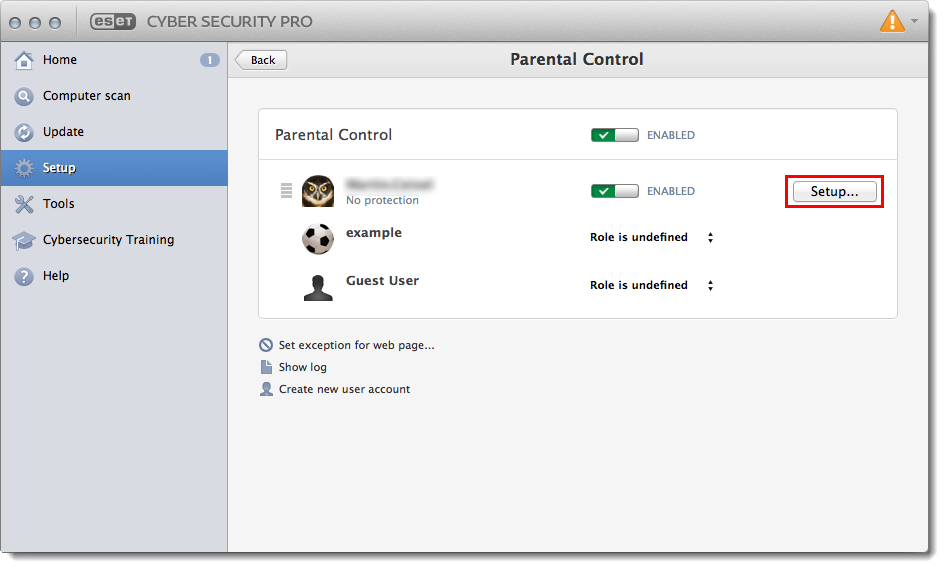Screen dimensions: 944x568
Task: Click the Tools wrench icon
Action: [x=24, y=204]
